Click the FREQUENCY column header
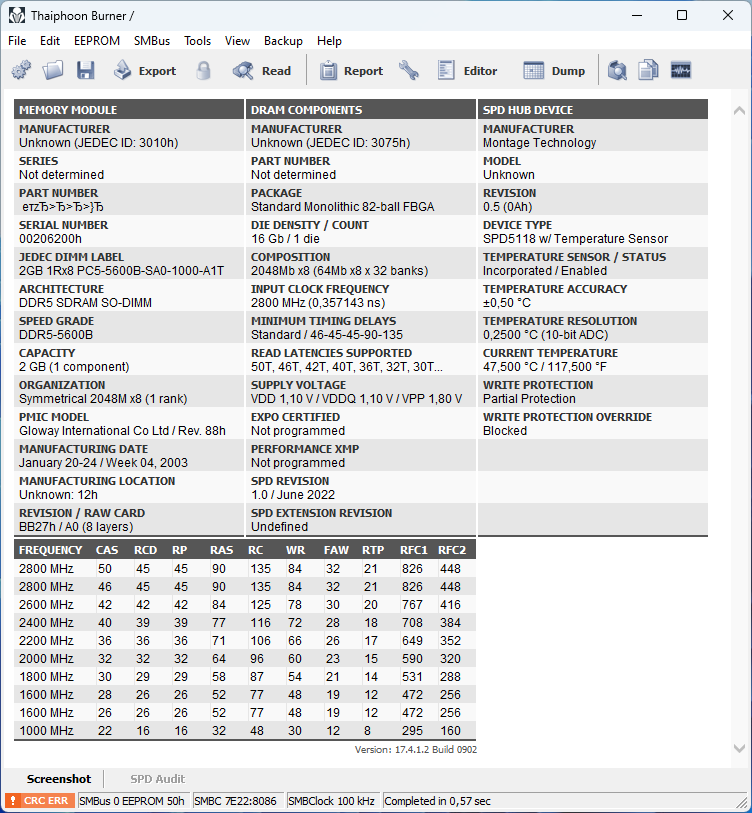Viewport: 752px width, 813px height. [50, 550]
